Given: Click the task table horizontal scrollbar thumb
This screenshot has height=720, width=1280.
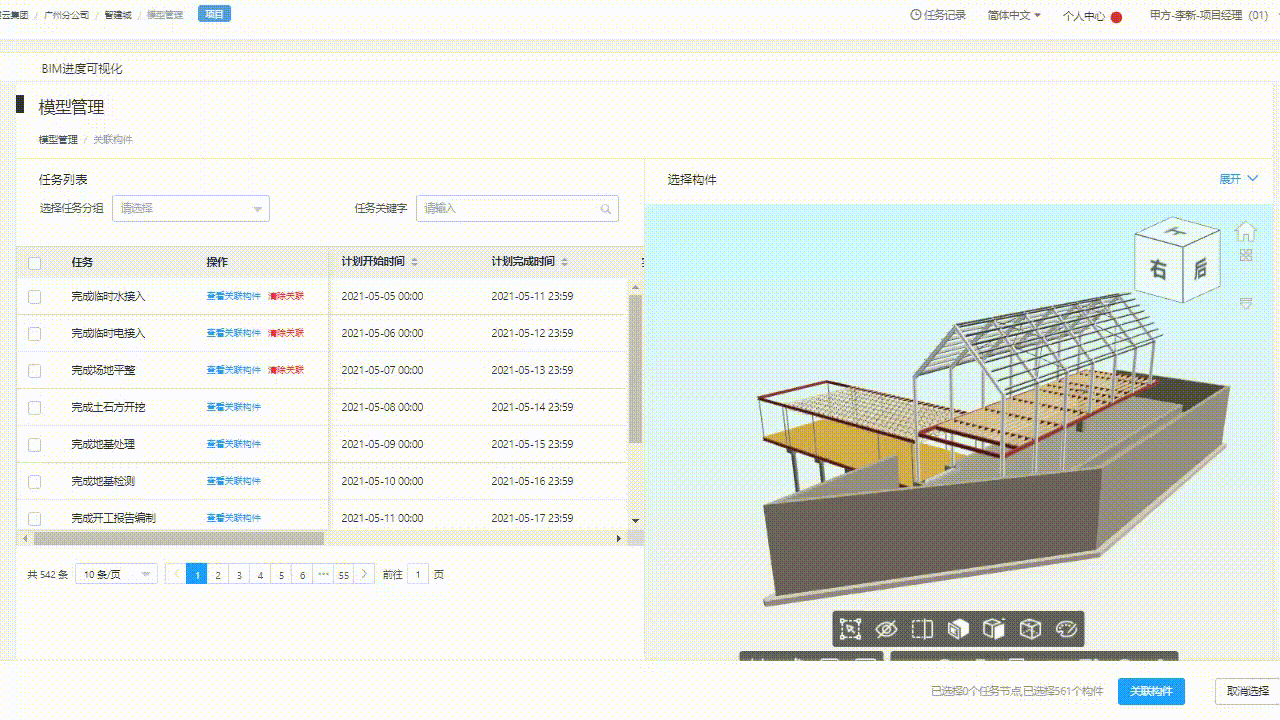Looking at the screenshot, I should pos(178,538).
